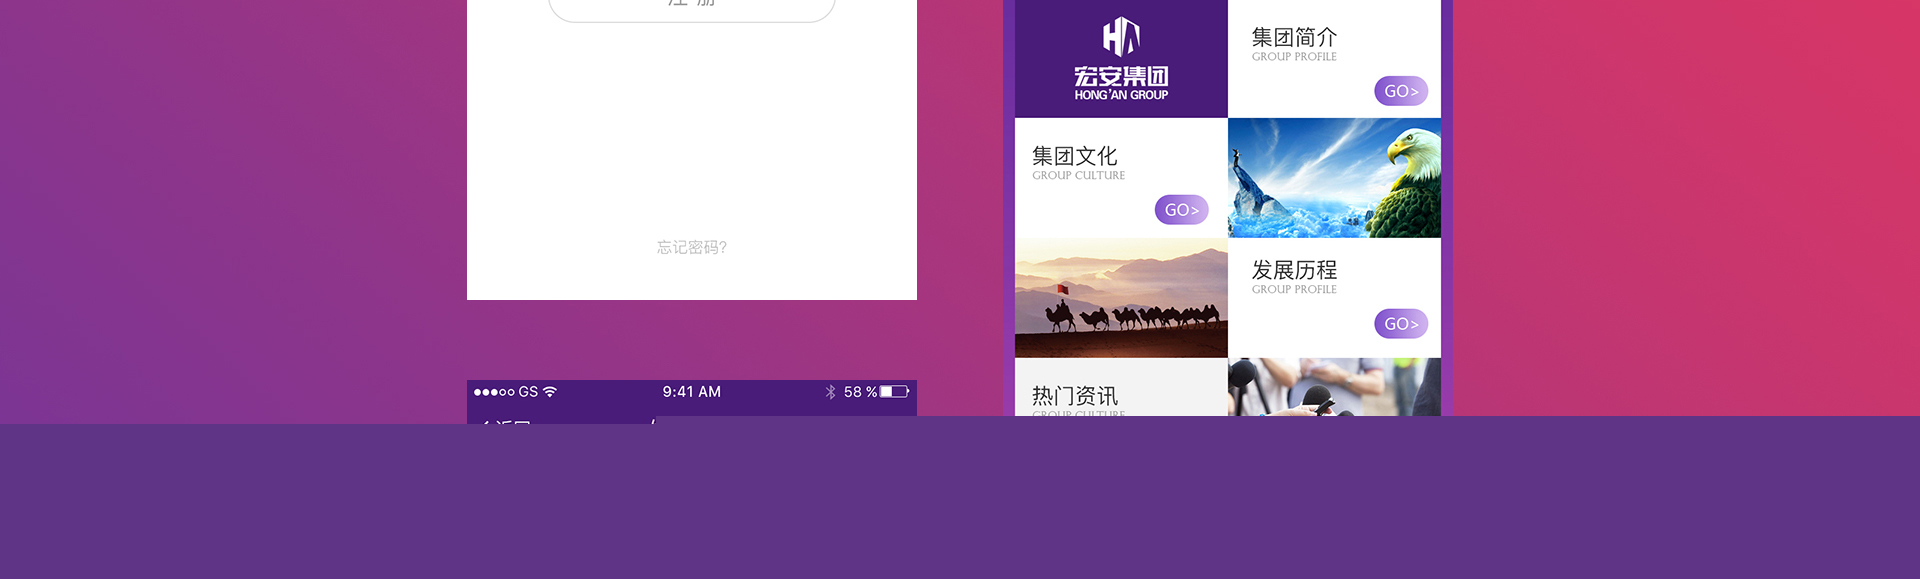Tap the Wi-Fi icon in status bar

[x=550, y=392]
